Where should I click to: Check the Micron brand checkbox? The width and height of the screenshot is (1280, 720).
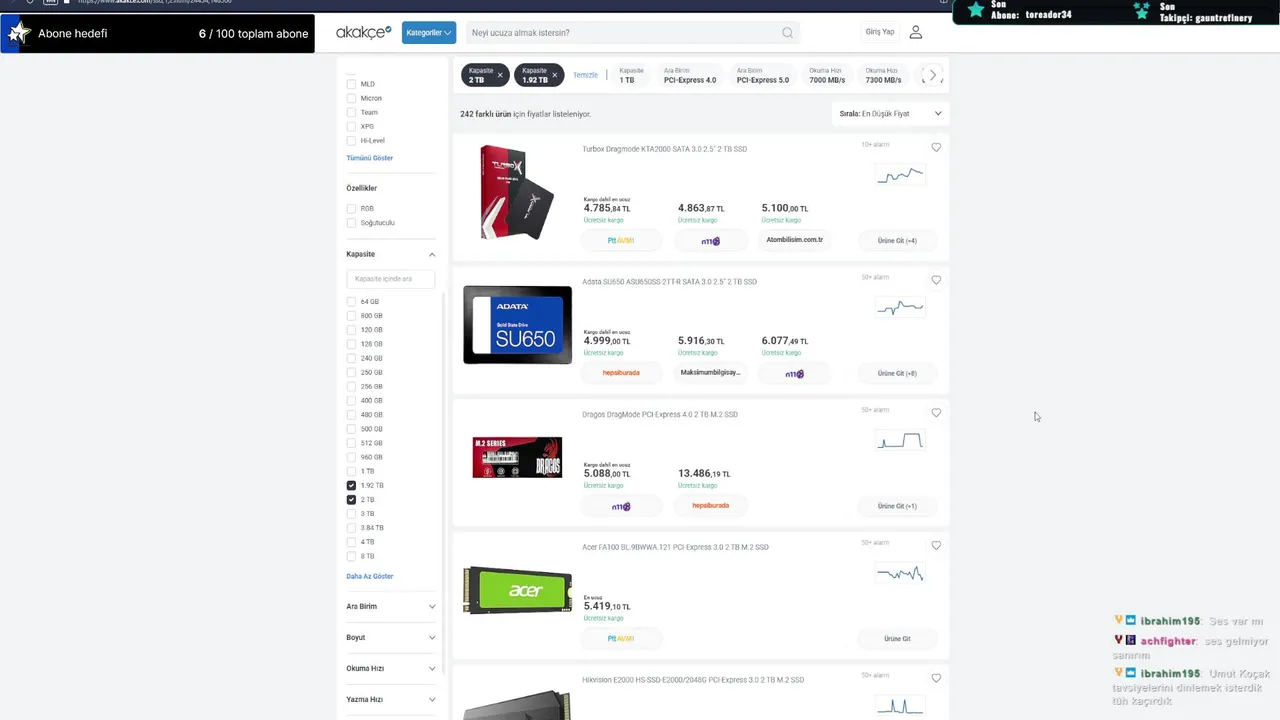[x=351, y=98]
